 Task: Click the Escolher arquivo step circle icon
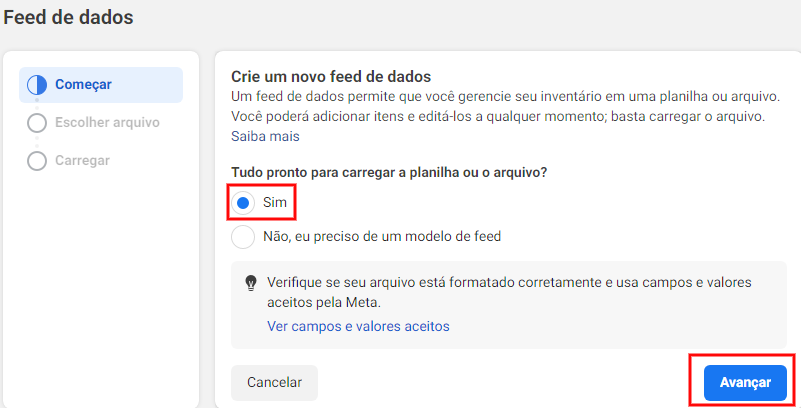(37, 123)
